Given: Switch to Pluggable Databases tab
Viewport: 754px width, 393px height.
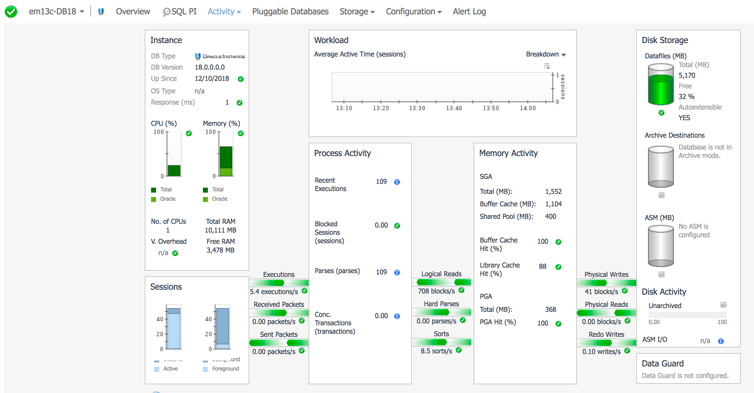Looking at the screenshot, I should pyautogui.click(x=290, y=12).
